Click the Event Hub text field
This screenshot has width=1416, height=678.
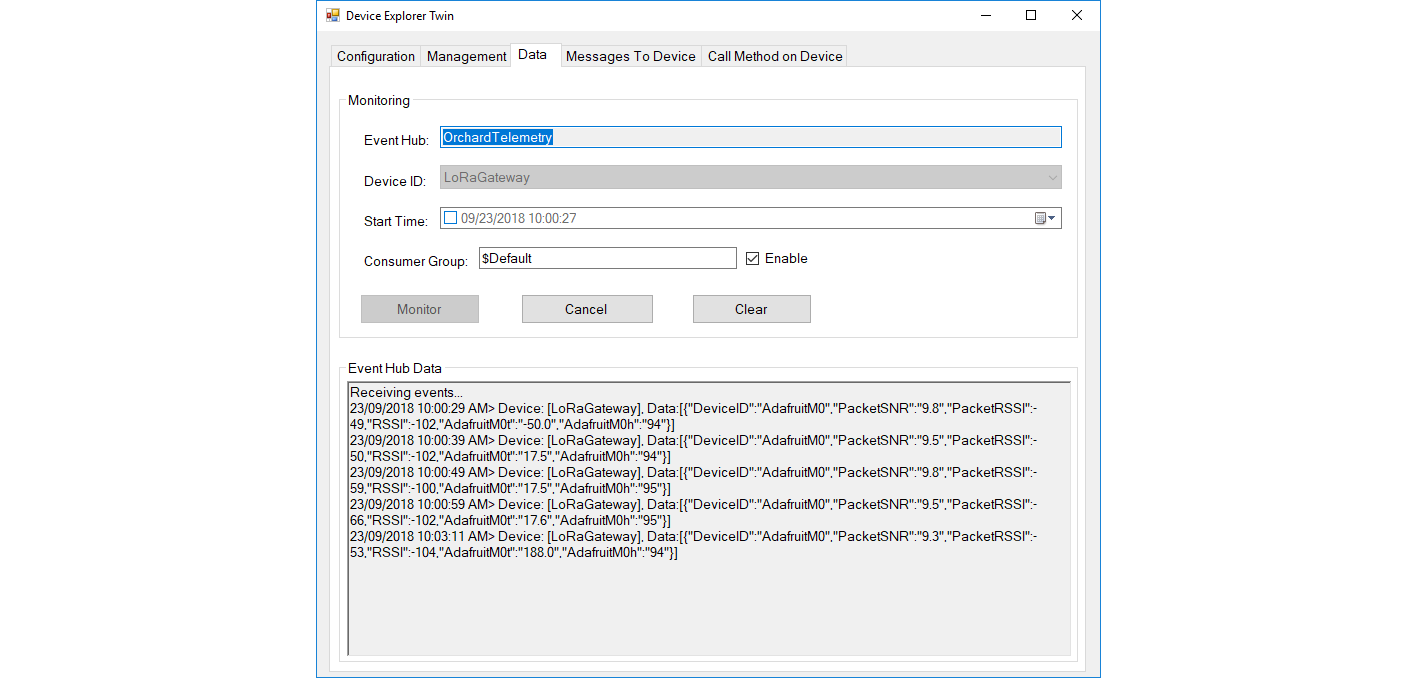pyautogui.click(x=750, y=138)
